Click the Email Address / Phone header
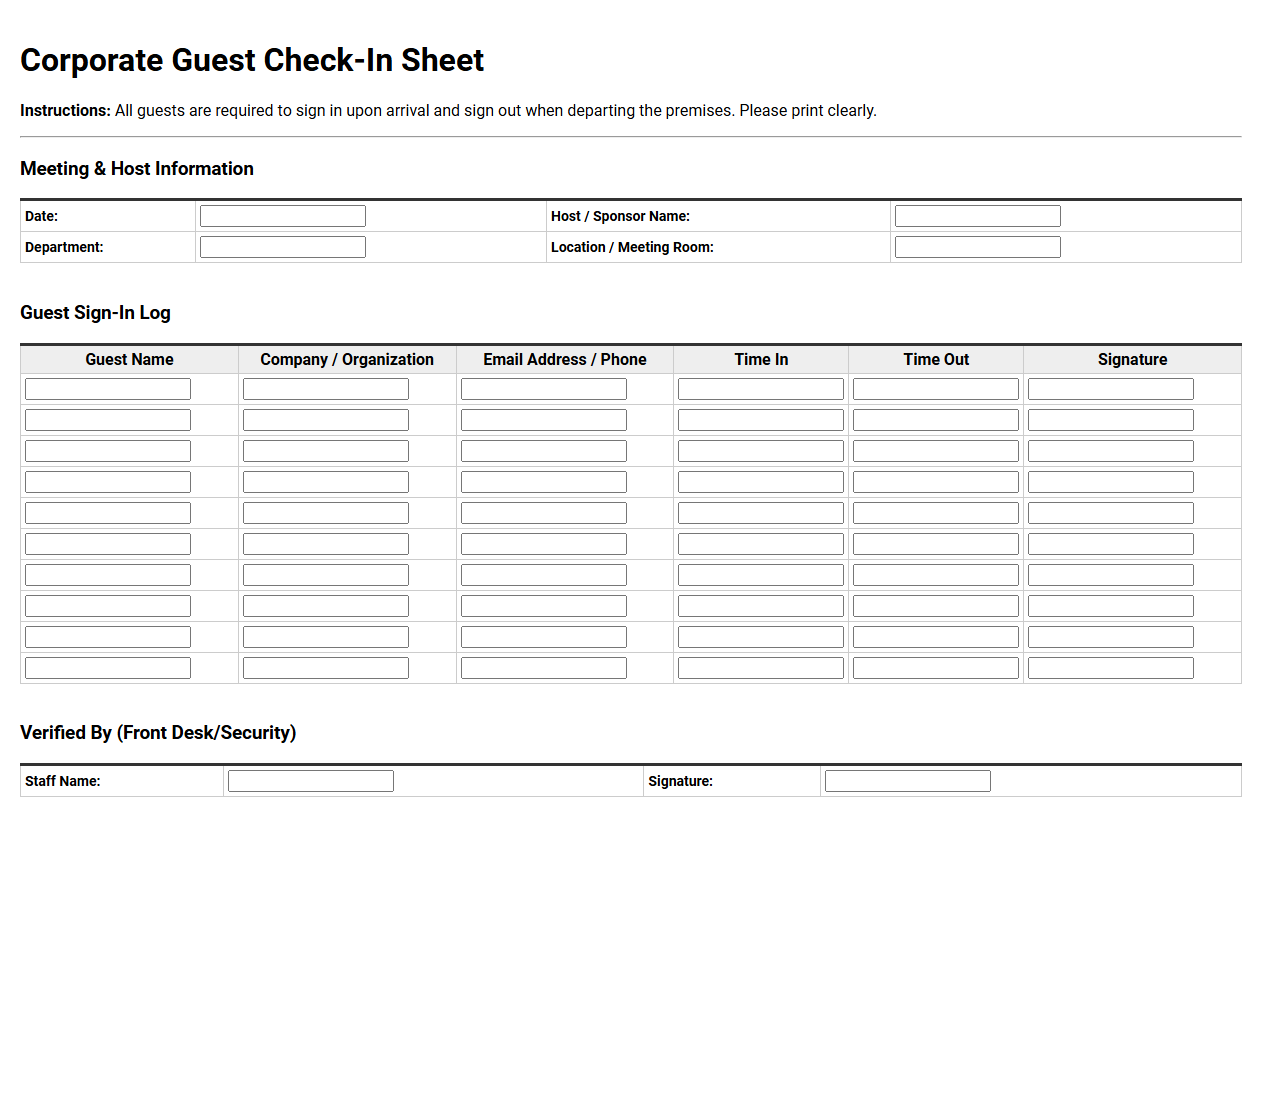The height and width of the screenshot is (1120, 1262). click(x=565, y=359)
